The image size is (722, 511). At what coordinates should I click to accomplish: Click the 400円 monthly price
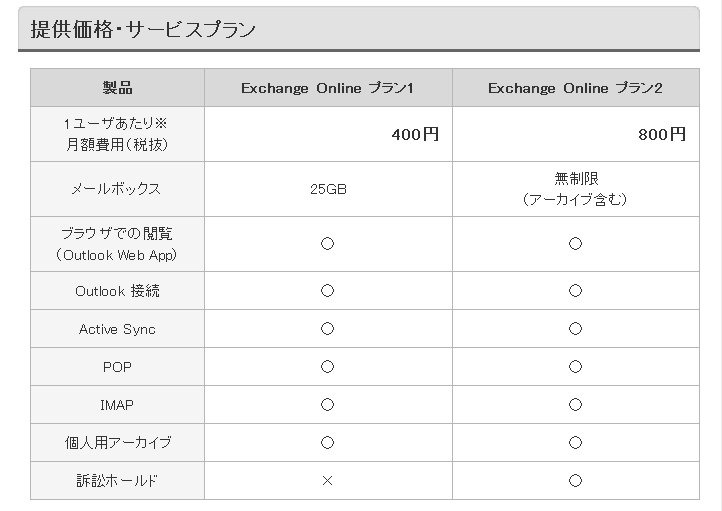coord(414,135)
